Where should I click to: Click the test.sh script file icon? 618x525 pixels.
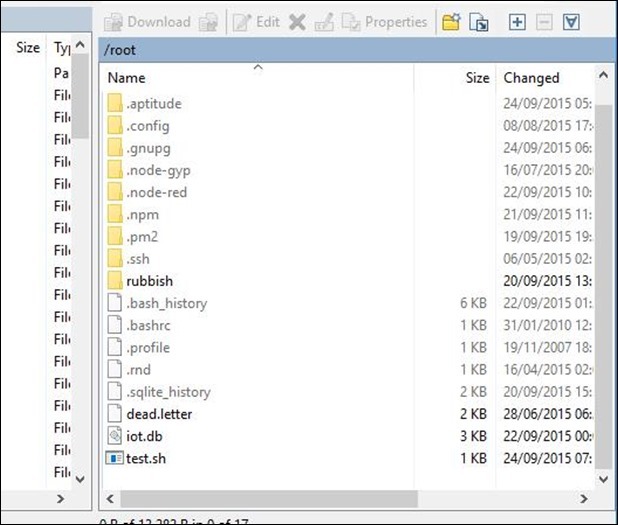115,458
